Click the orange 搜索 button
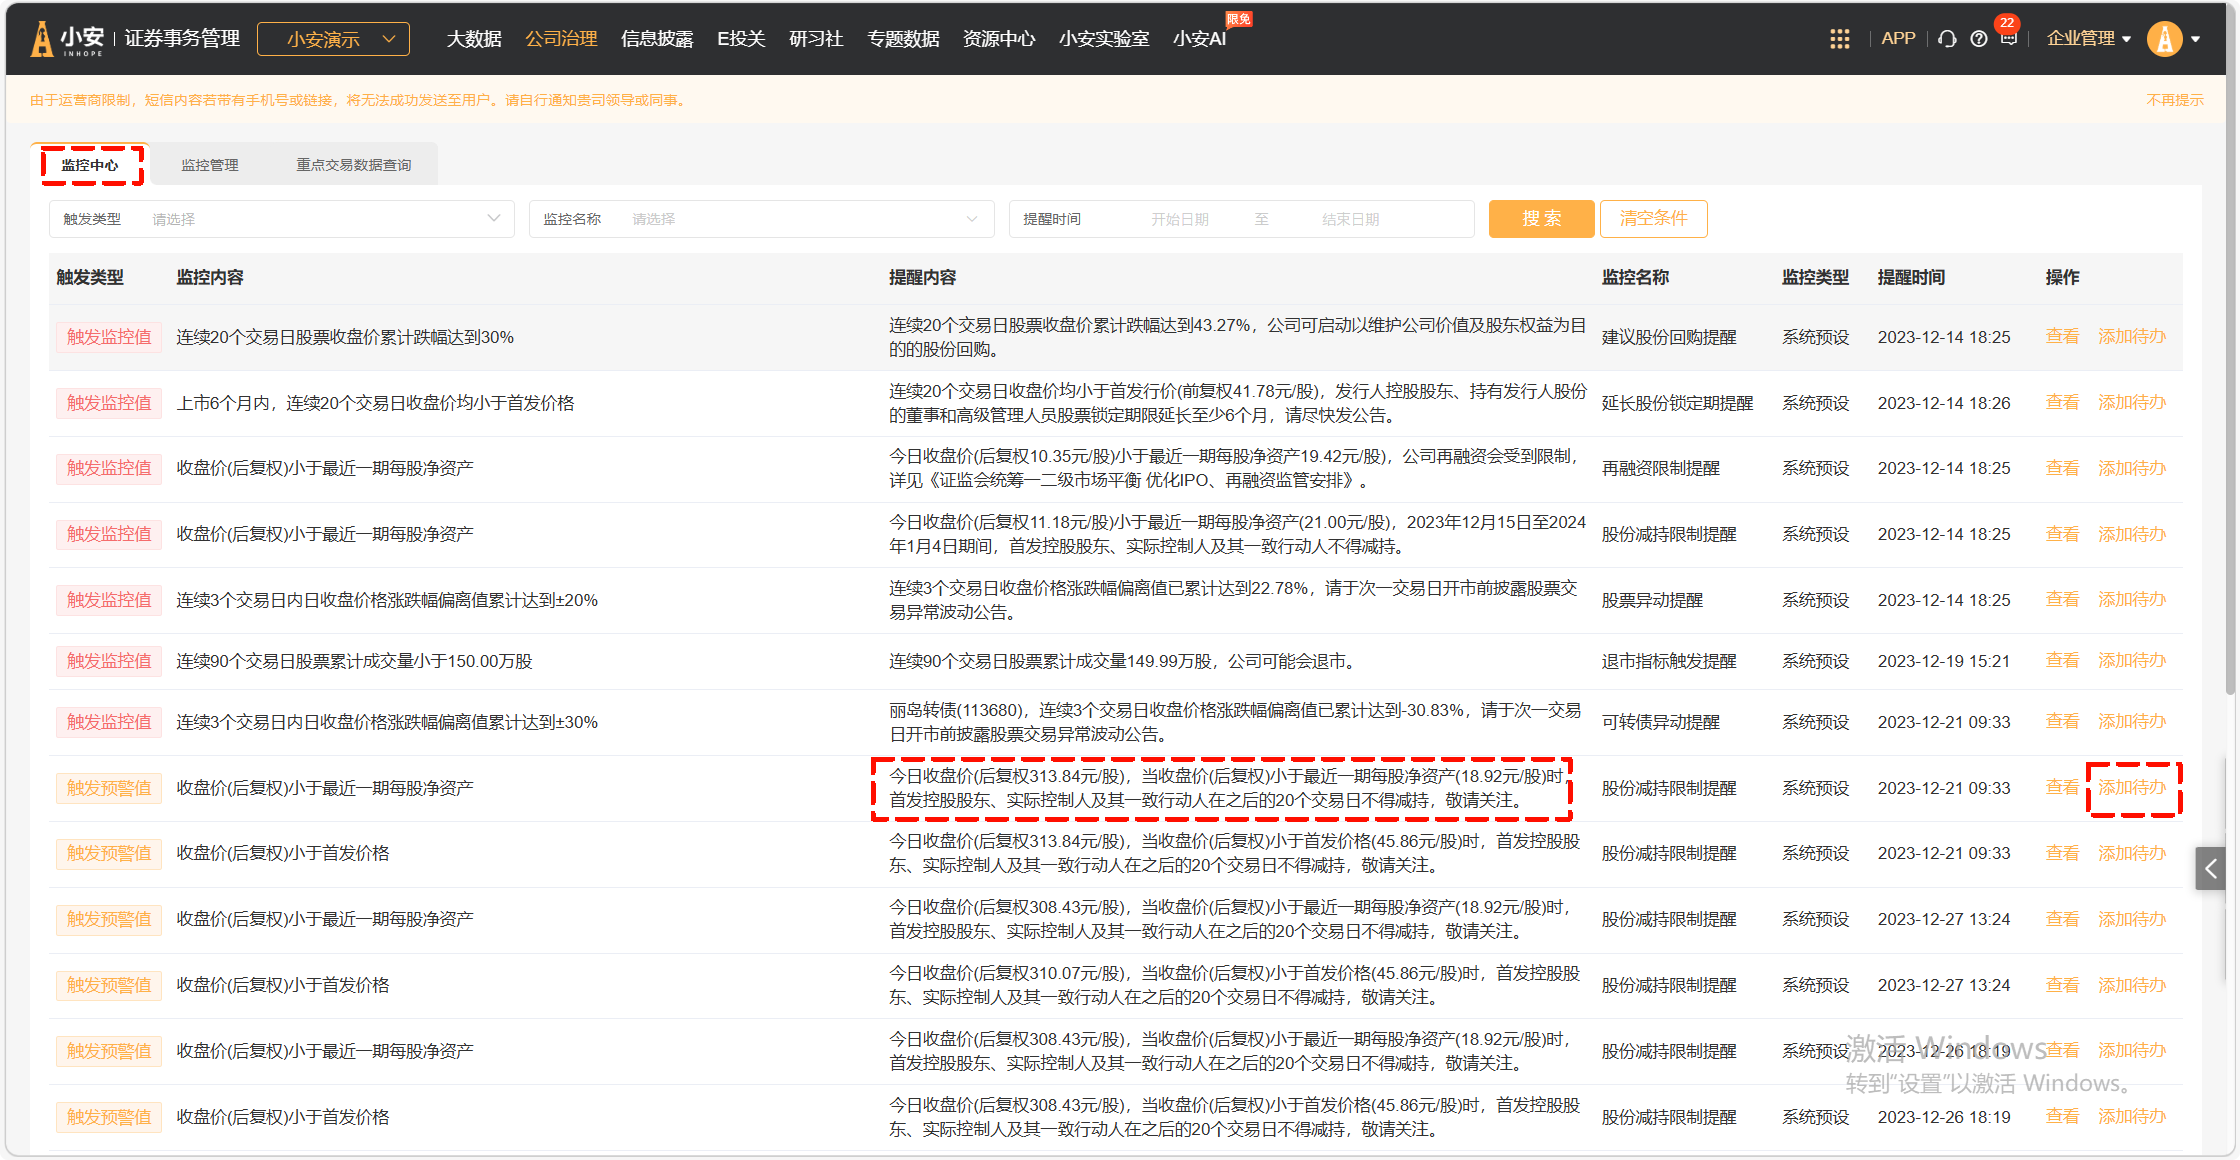Screen dimensions: 2240x1160 tap(1541, 219)
